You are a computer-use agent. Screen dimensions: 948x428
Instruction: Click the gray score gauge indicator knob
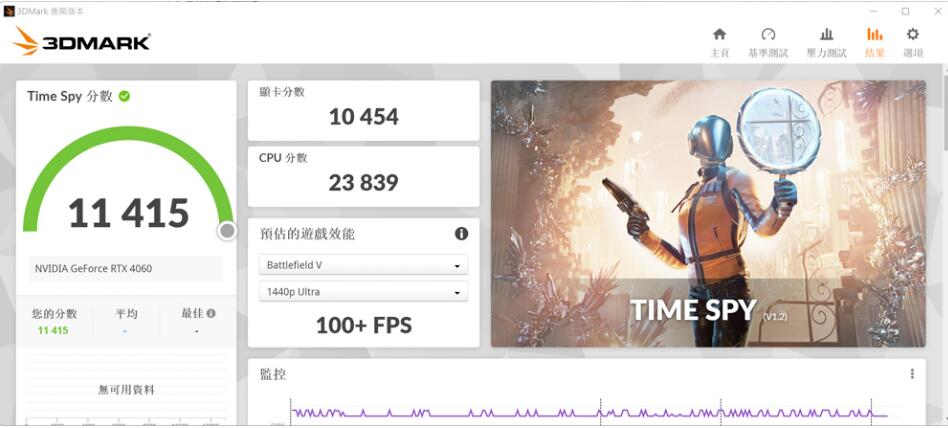[227, 230]
